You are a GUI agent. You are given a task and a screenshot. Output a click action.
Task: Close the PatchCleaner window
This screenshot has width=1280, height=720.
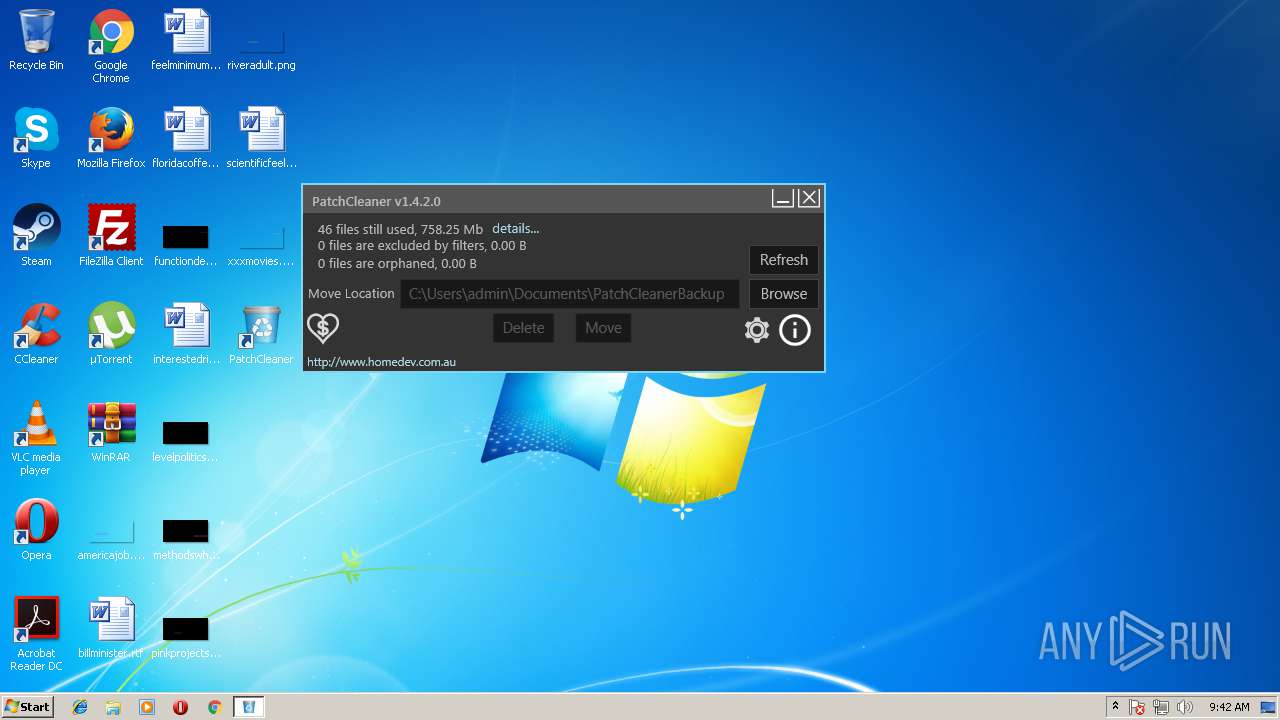click(809, 198)
